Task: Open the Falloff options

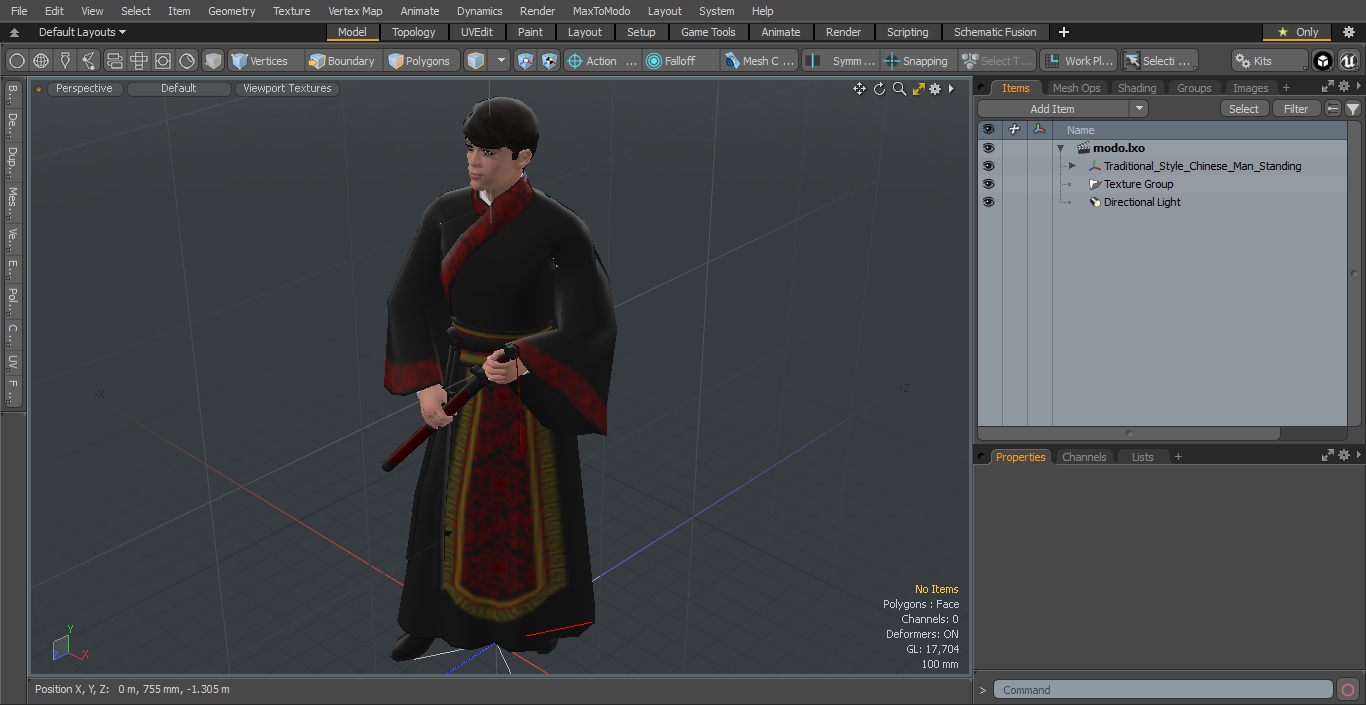Action: point(680,61)
